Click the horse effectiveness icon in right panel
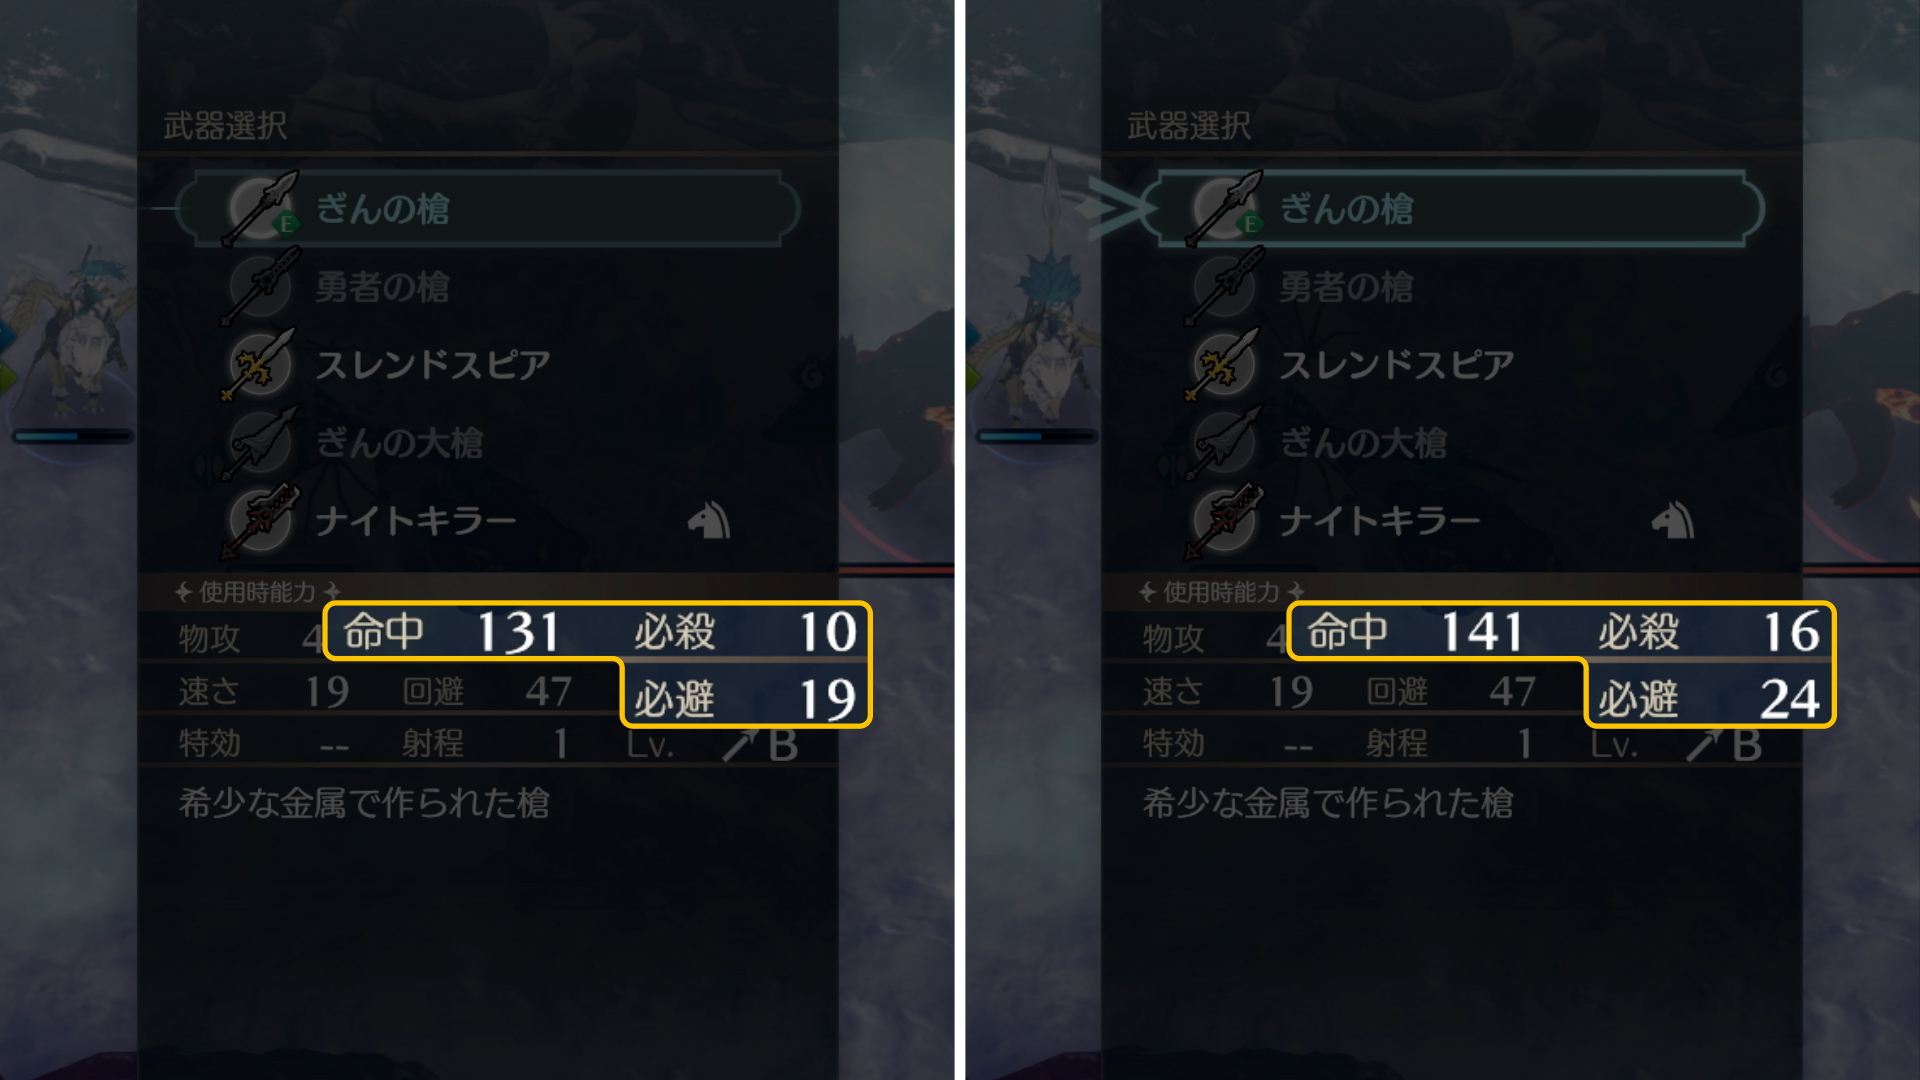 (1673, 520)
